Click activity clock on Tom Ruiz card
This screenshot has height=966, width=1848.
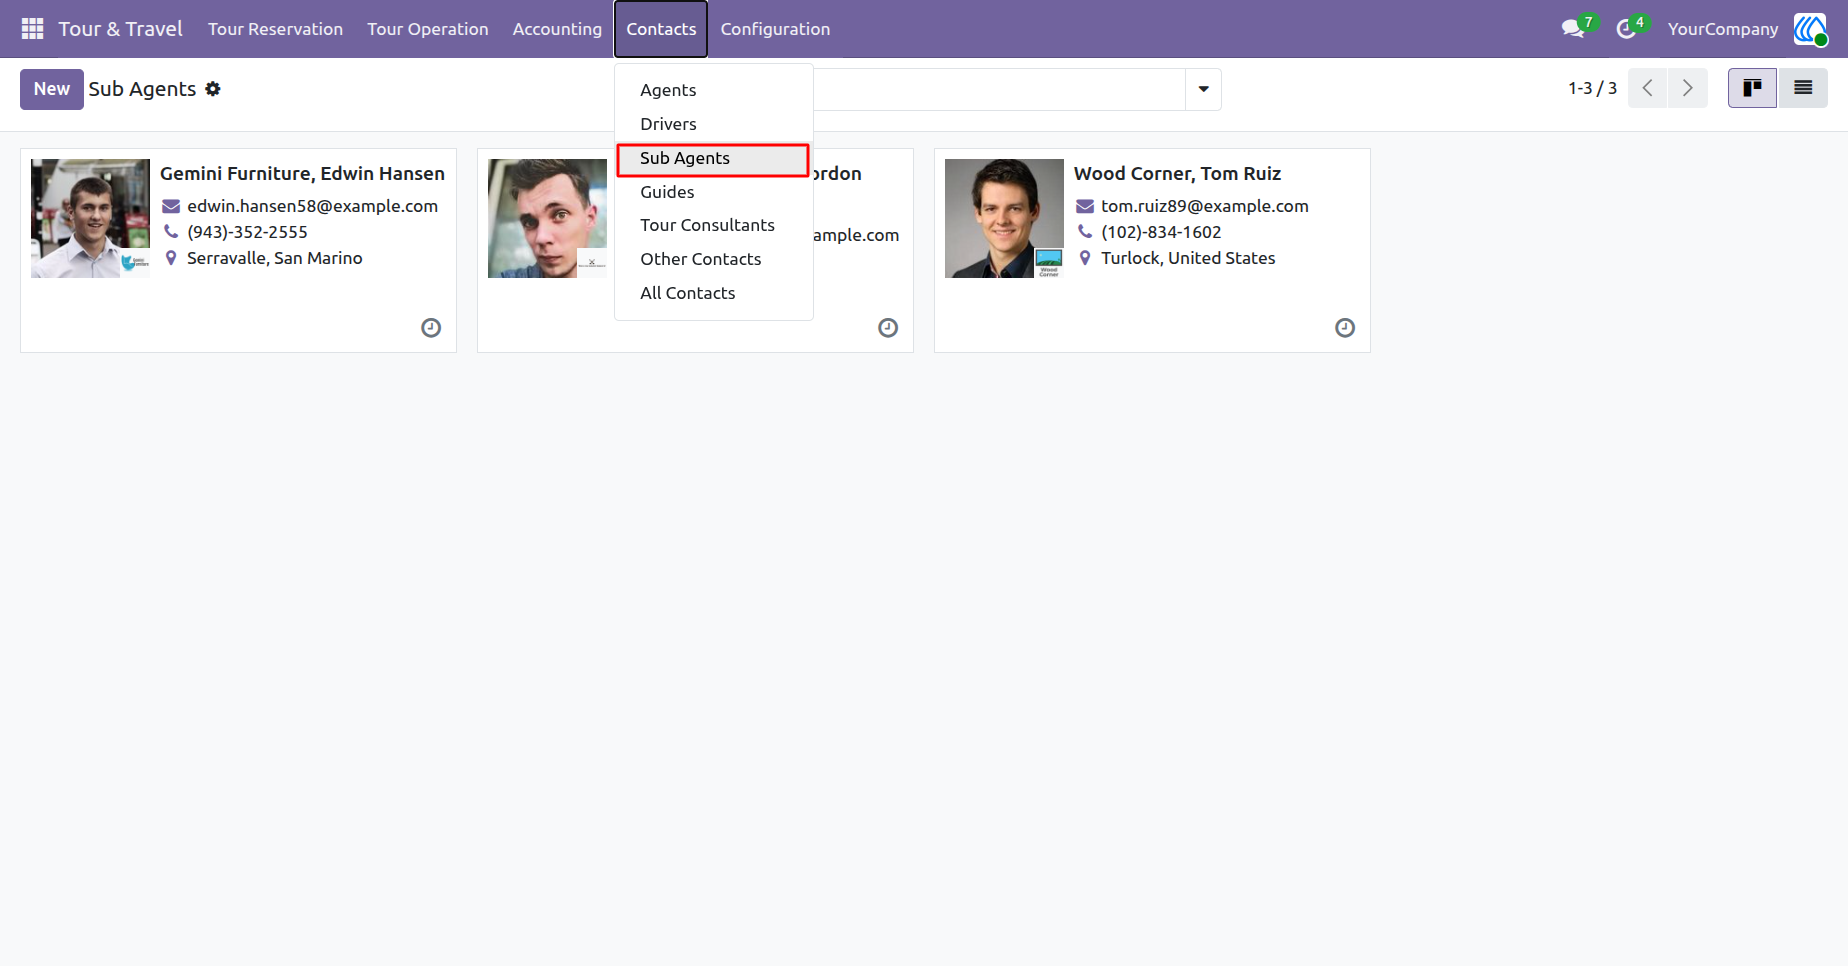pos(1345,328)
